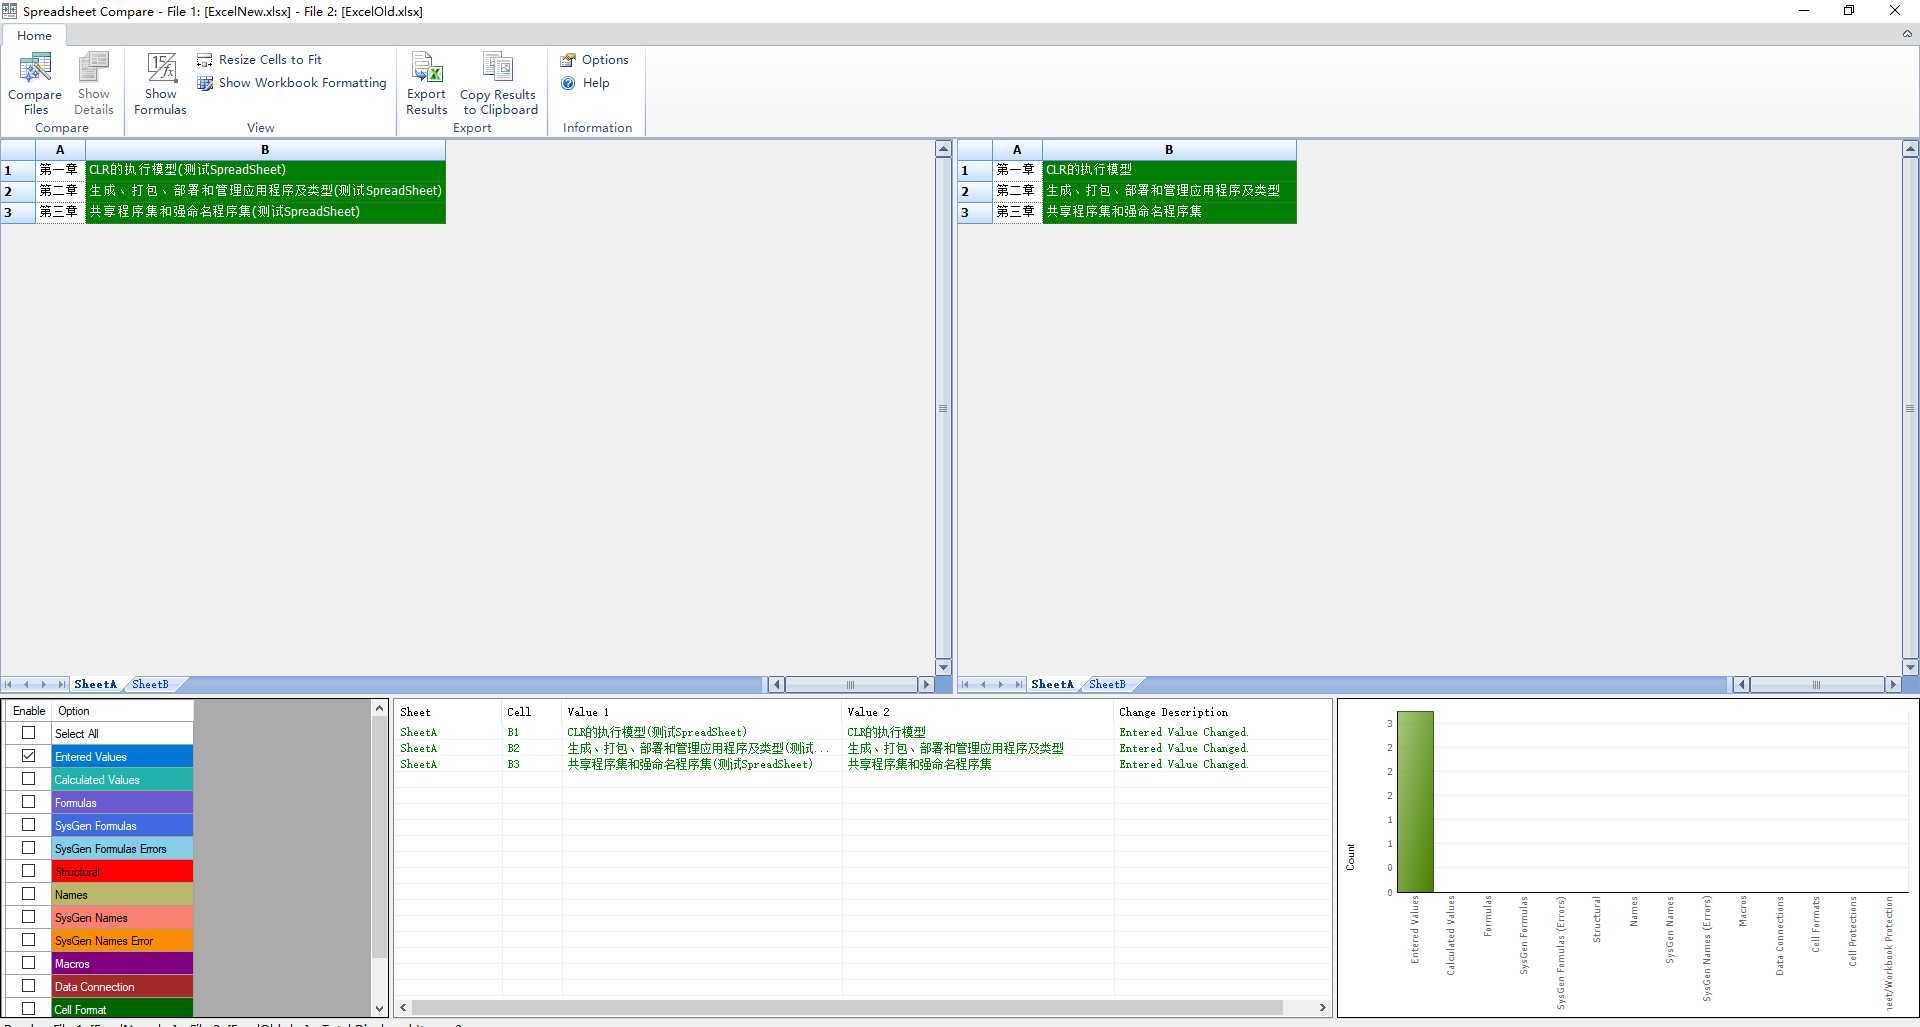Viewport: 1920px width, 1027px height.
Task: Click Change Description column header
Action: [x=1221, y=712]
